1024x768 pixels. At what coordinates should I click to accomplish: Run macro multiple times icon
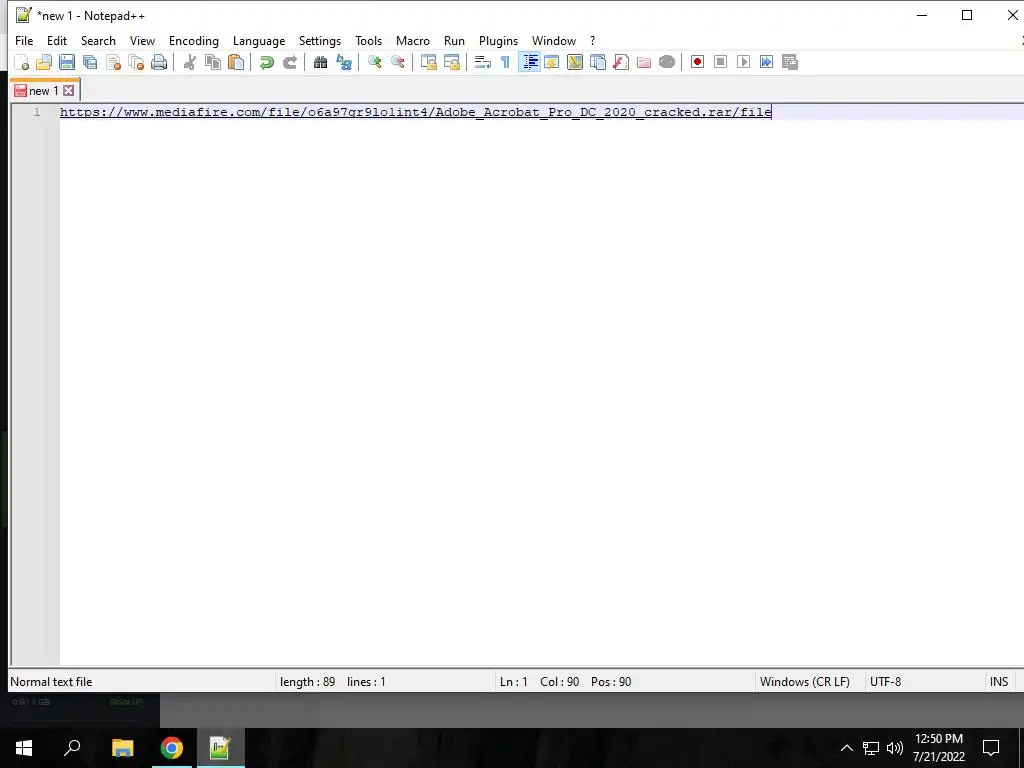point(766,62)
